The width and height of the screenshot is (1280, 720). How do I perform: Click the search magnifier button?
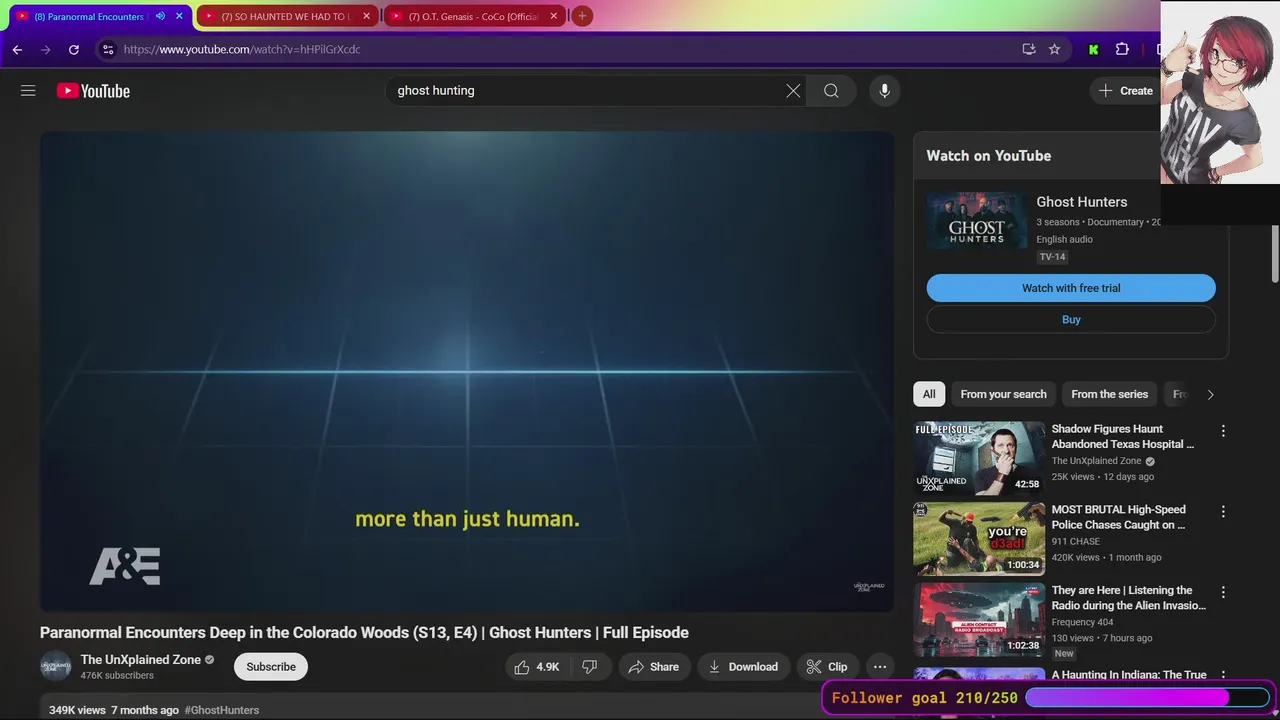[831, 91]
